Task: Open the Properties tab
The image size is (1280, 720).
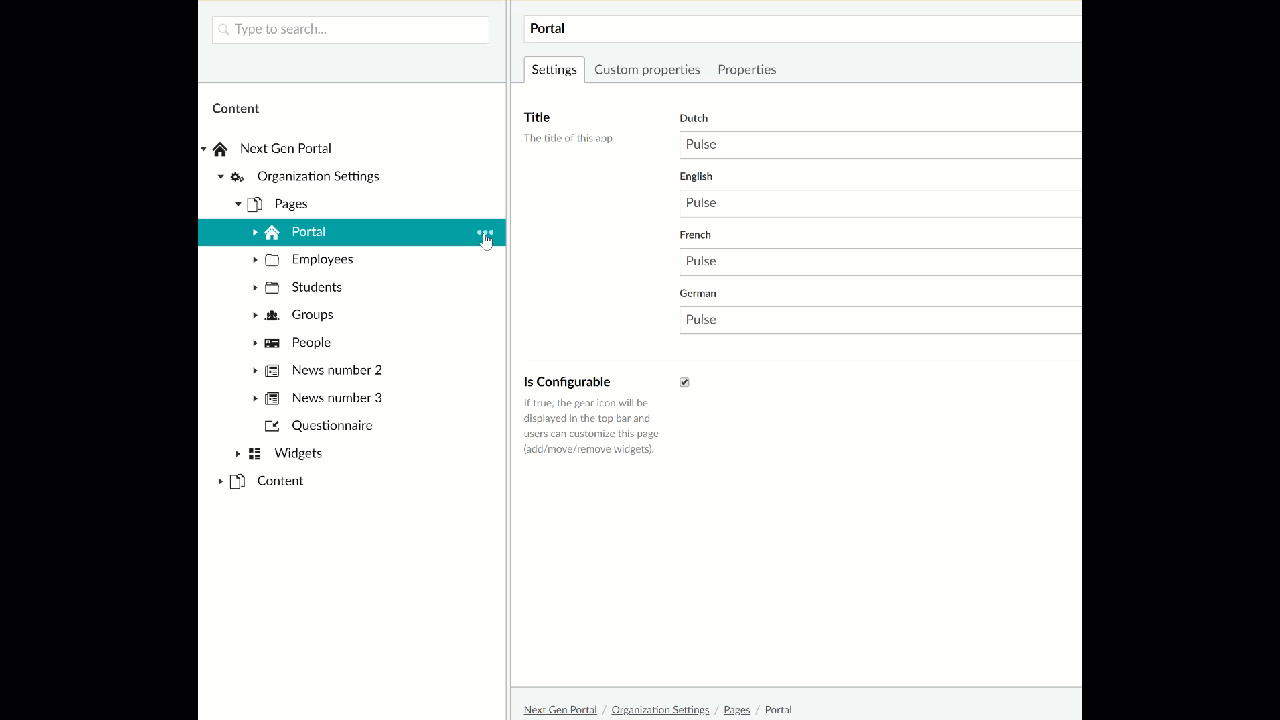Action: point(747,70)
